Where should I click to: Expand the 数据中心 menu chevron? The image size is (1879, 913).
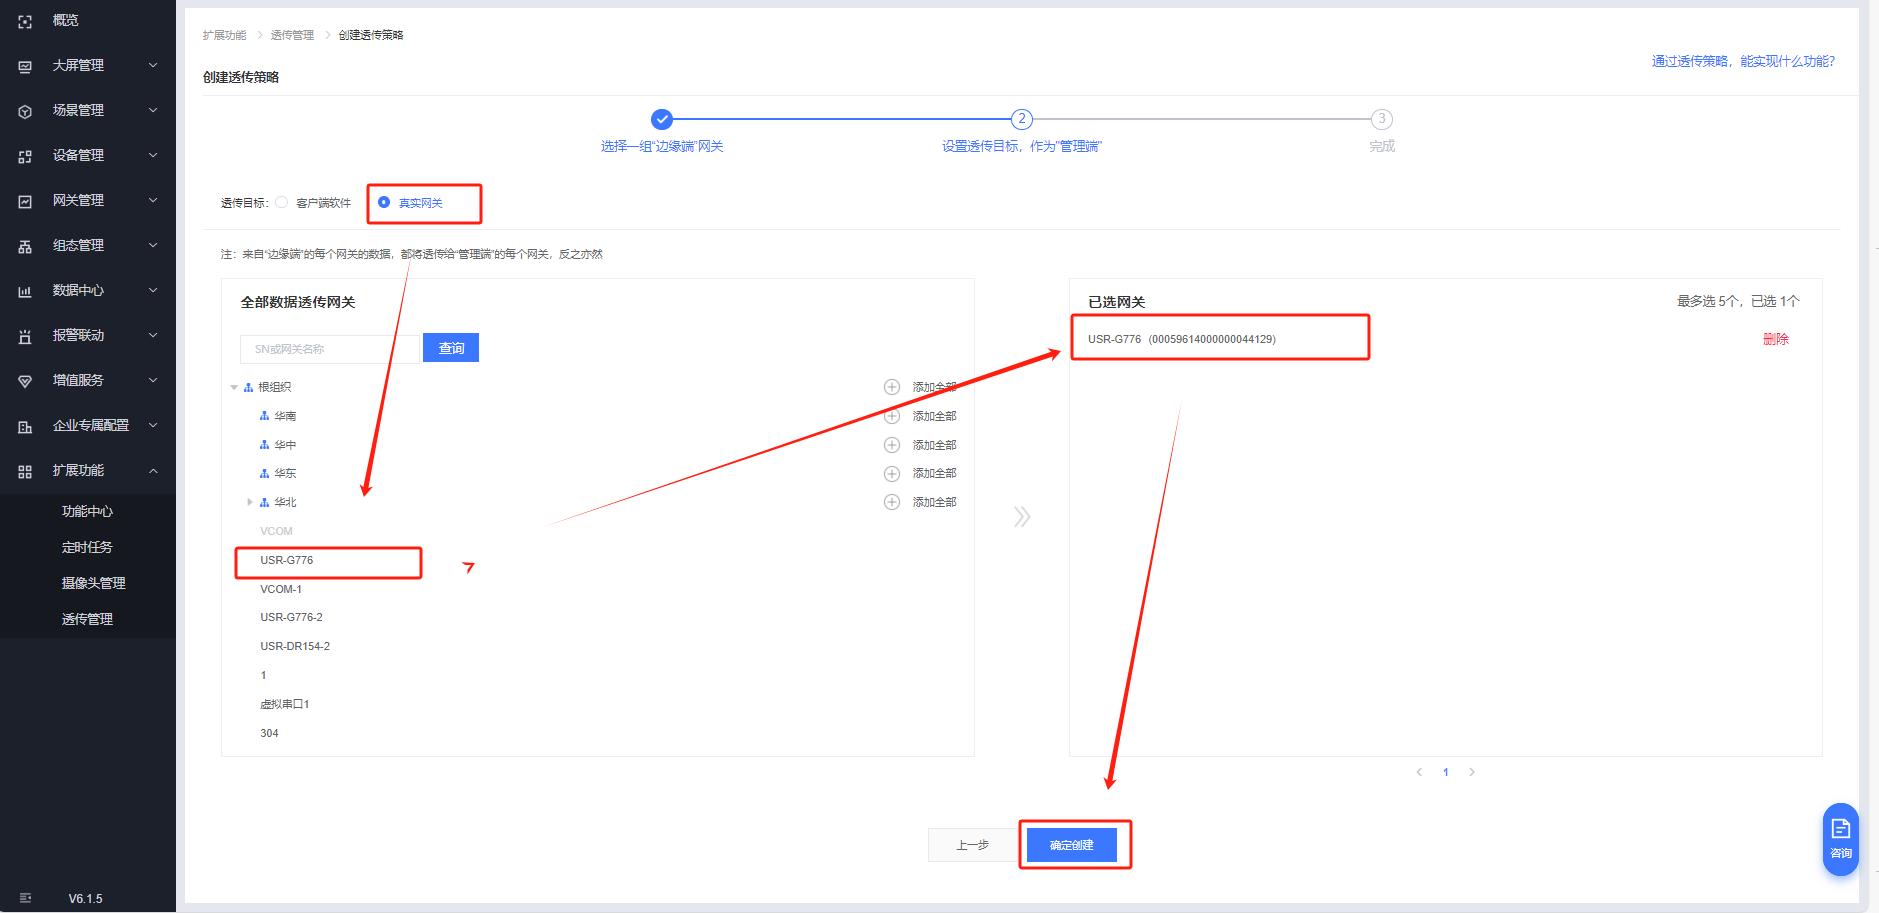[153, 290]
